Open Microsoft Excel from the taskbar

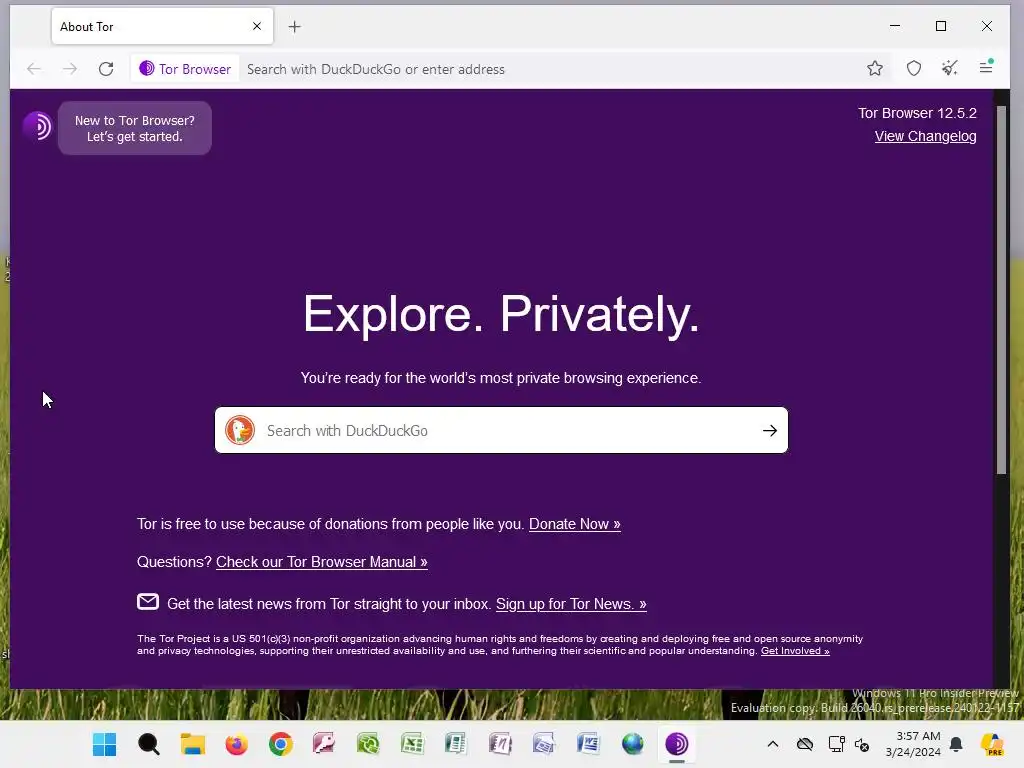[412, 744]
